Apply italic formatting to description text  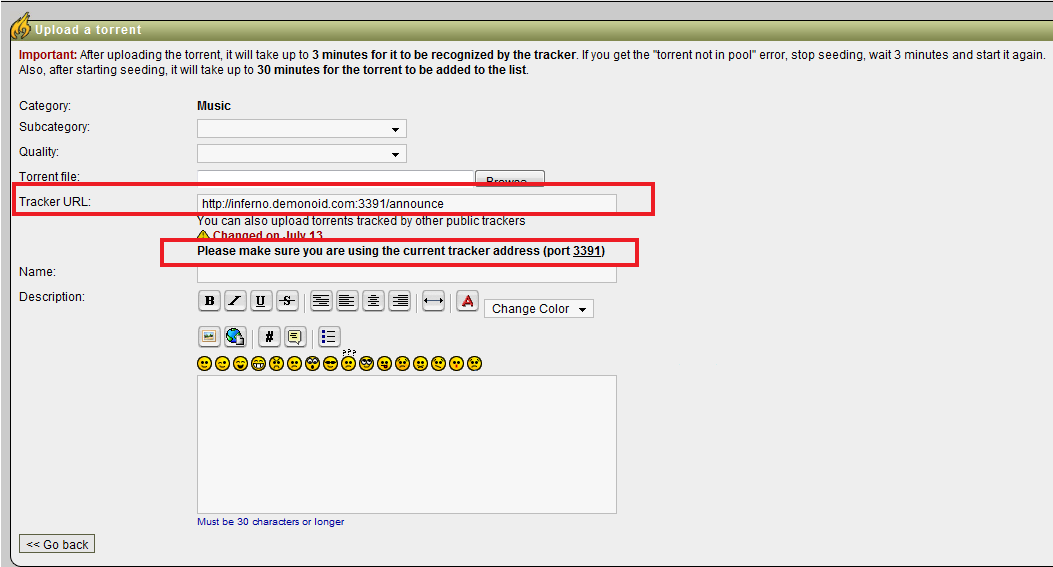235,301
